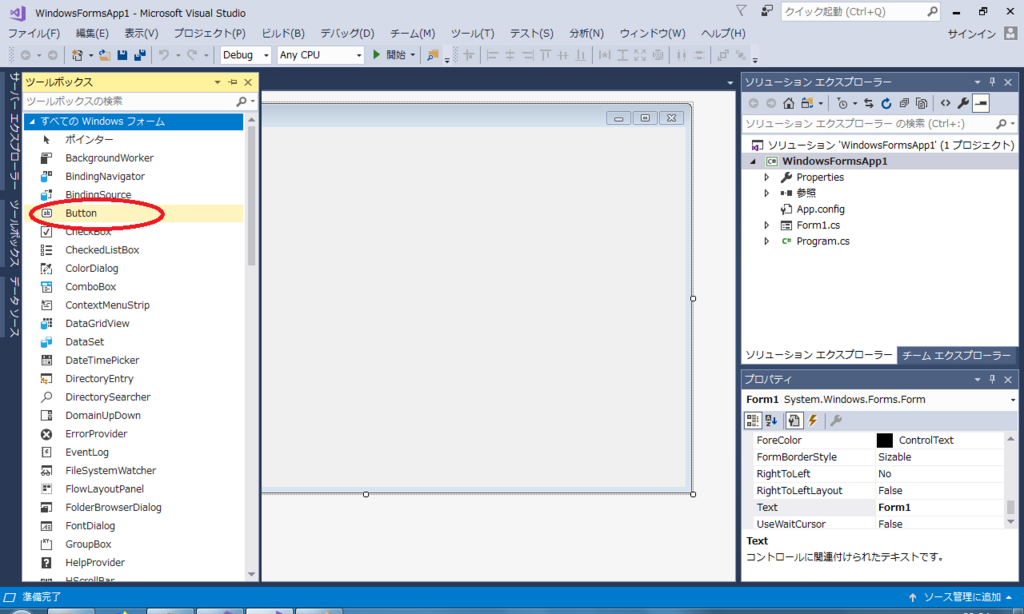The height and width of the screenshot is (614, 1024).
Task: Click the pushpin on Properties panel header
Action: pyautogui.click(x=993, y=380)
